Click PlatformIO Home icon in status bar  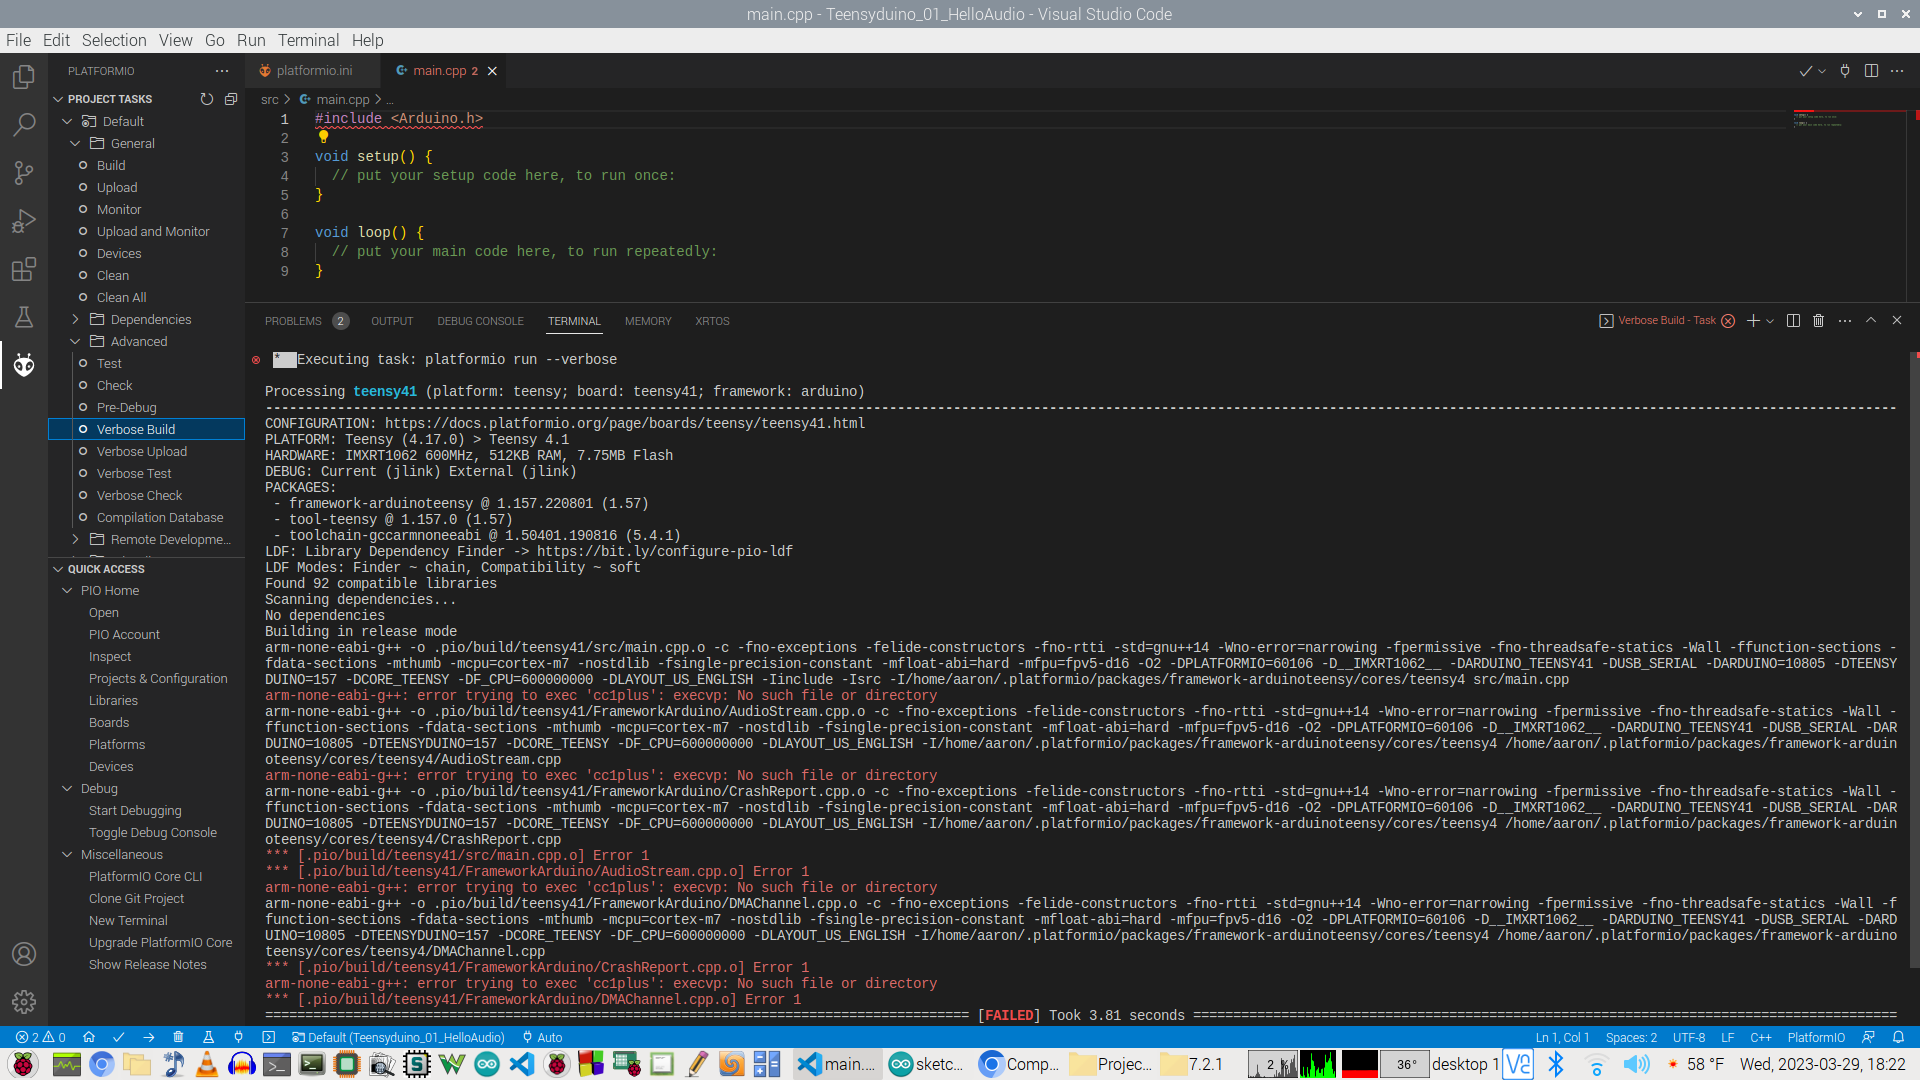tap(89, 1037)
